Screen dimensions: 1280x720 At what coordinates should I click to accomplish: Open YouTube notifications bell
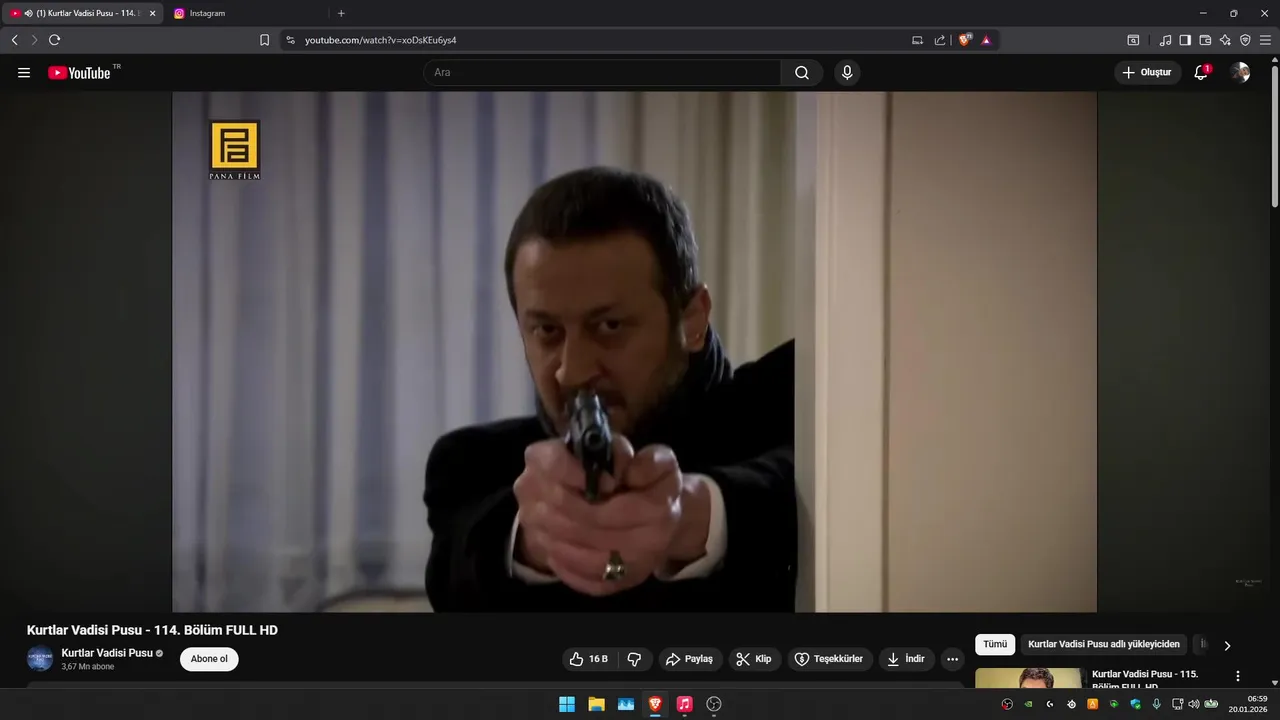tap(1201, 73)
